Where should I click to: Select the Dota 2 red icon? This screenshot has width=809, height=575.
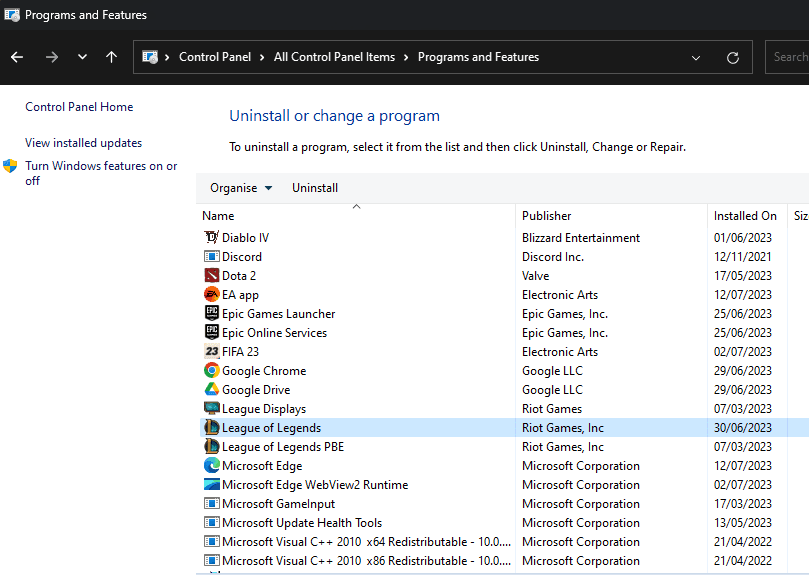click(x=211, y=276)
